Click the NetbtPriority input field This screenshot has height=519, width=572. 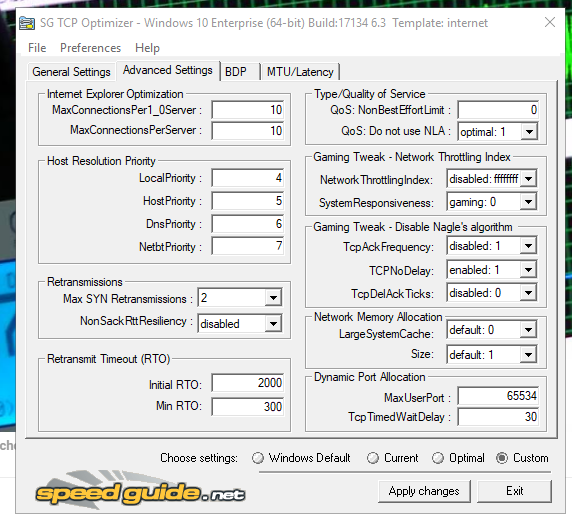(248, 246)
